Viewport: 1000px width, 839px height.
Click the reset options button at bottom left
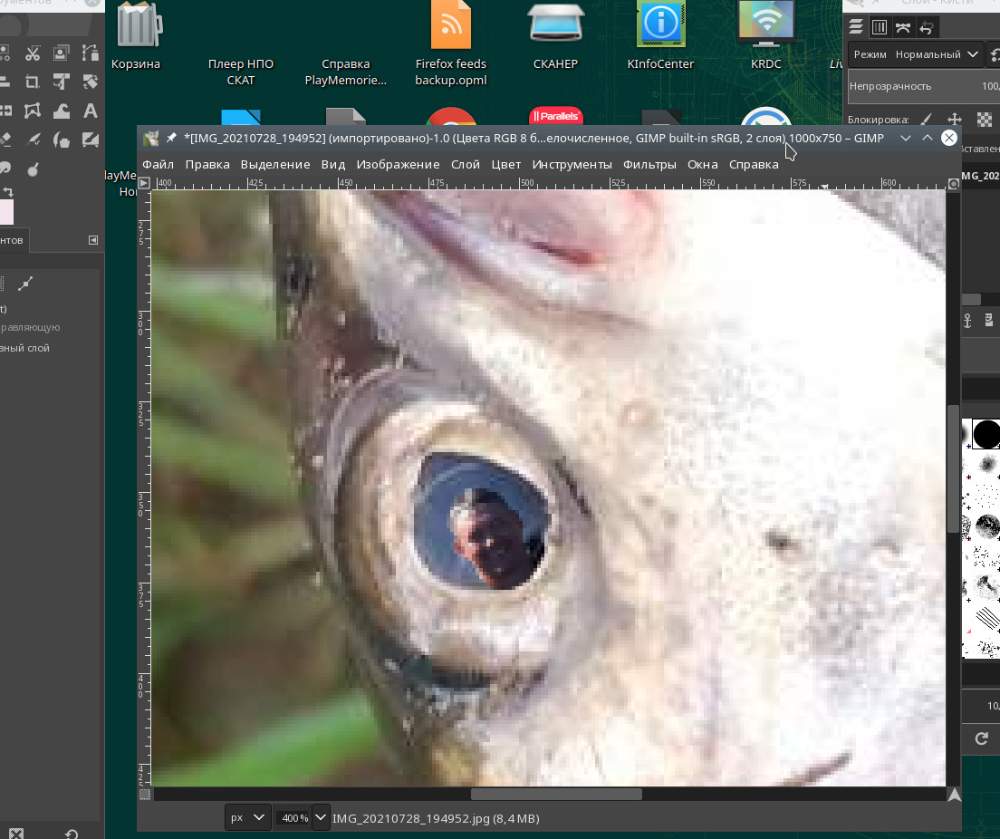[71, 832]
